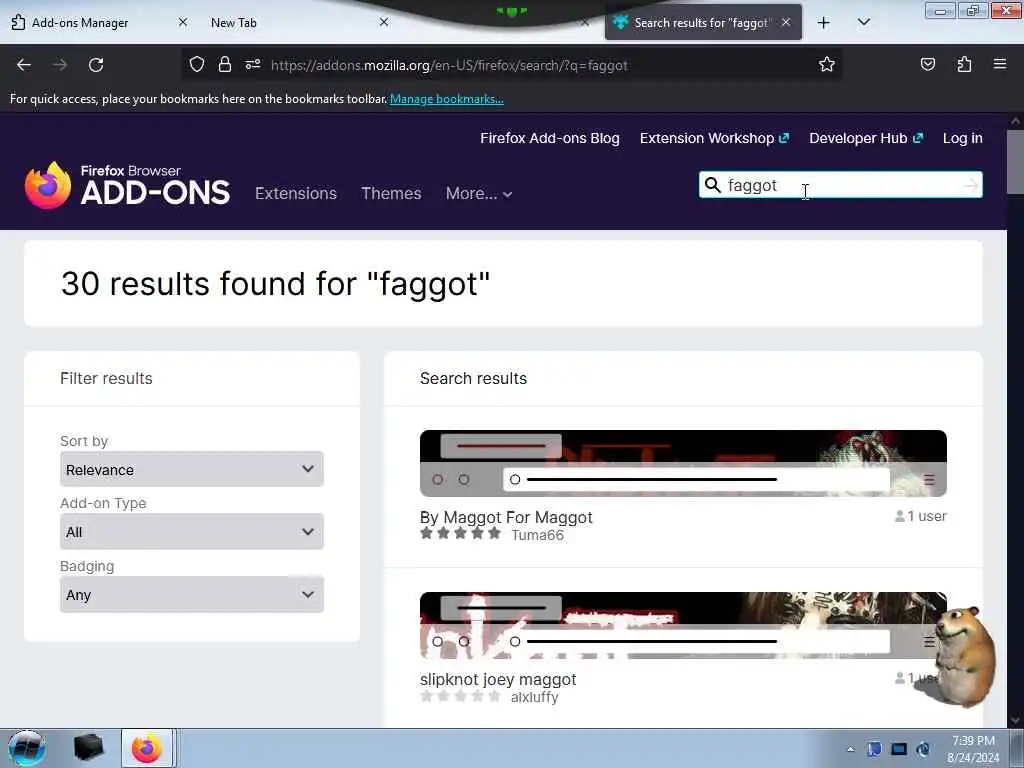Open the Add-on Type dropdown

(191, 532)
